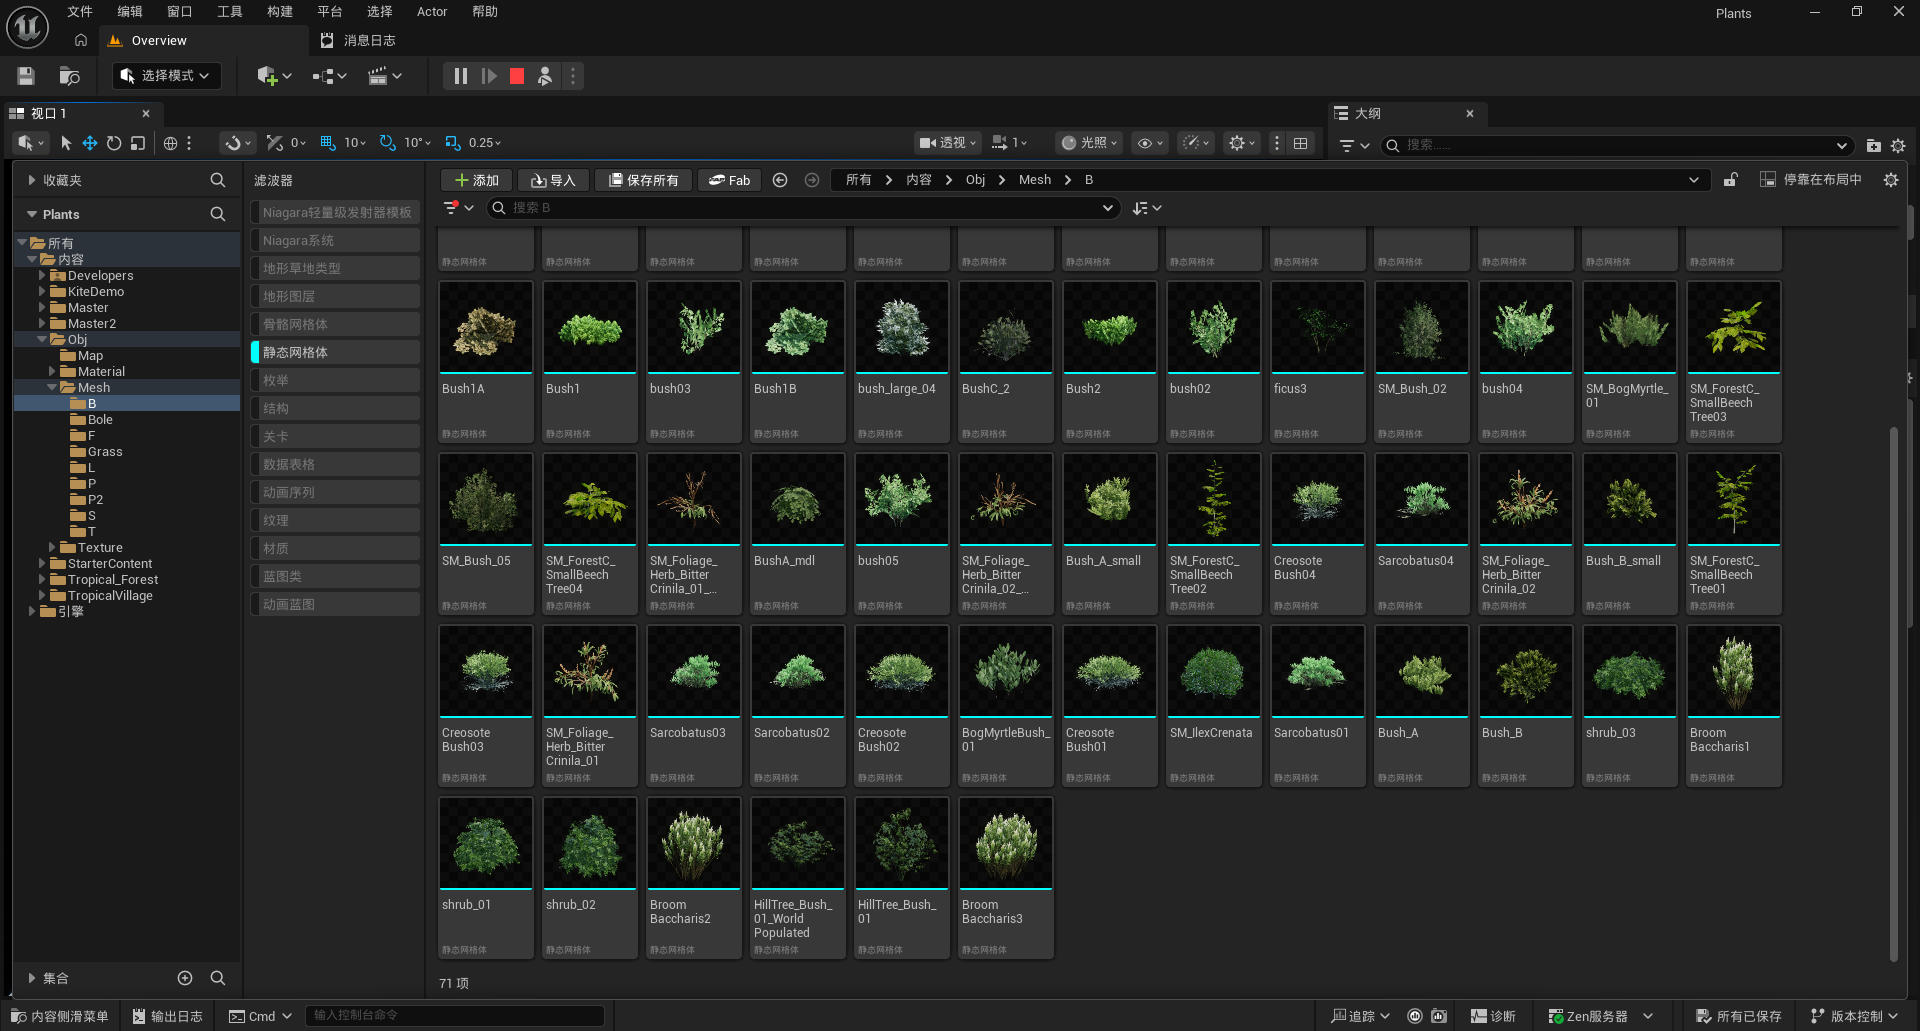Image resolution: width=1920 pixels, height=1031 pixels.
Task: Open the Actor menu
Action: coord(432,12)
